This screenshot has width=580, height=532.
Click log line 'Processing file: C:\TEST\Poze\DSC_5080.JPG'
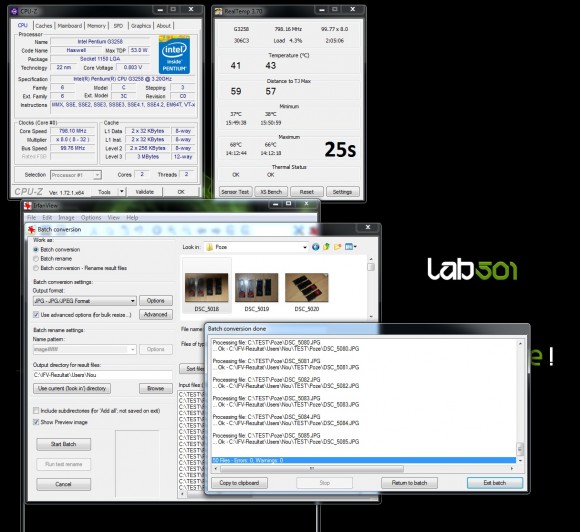pos(266,343)
